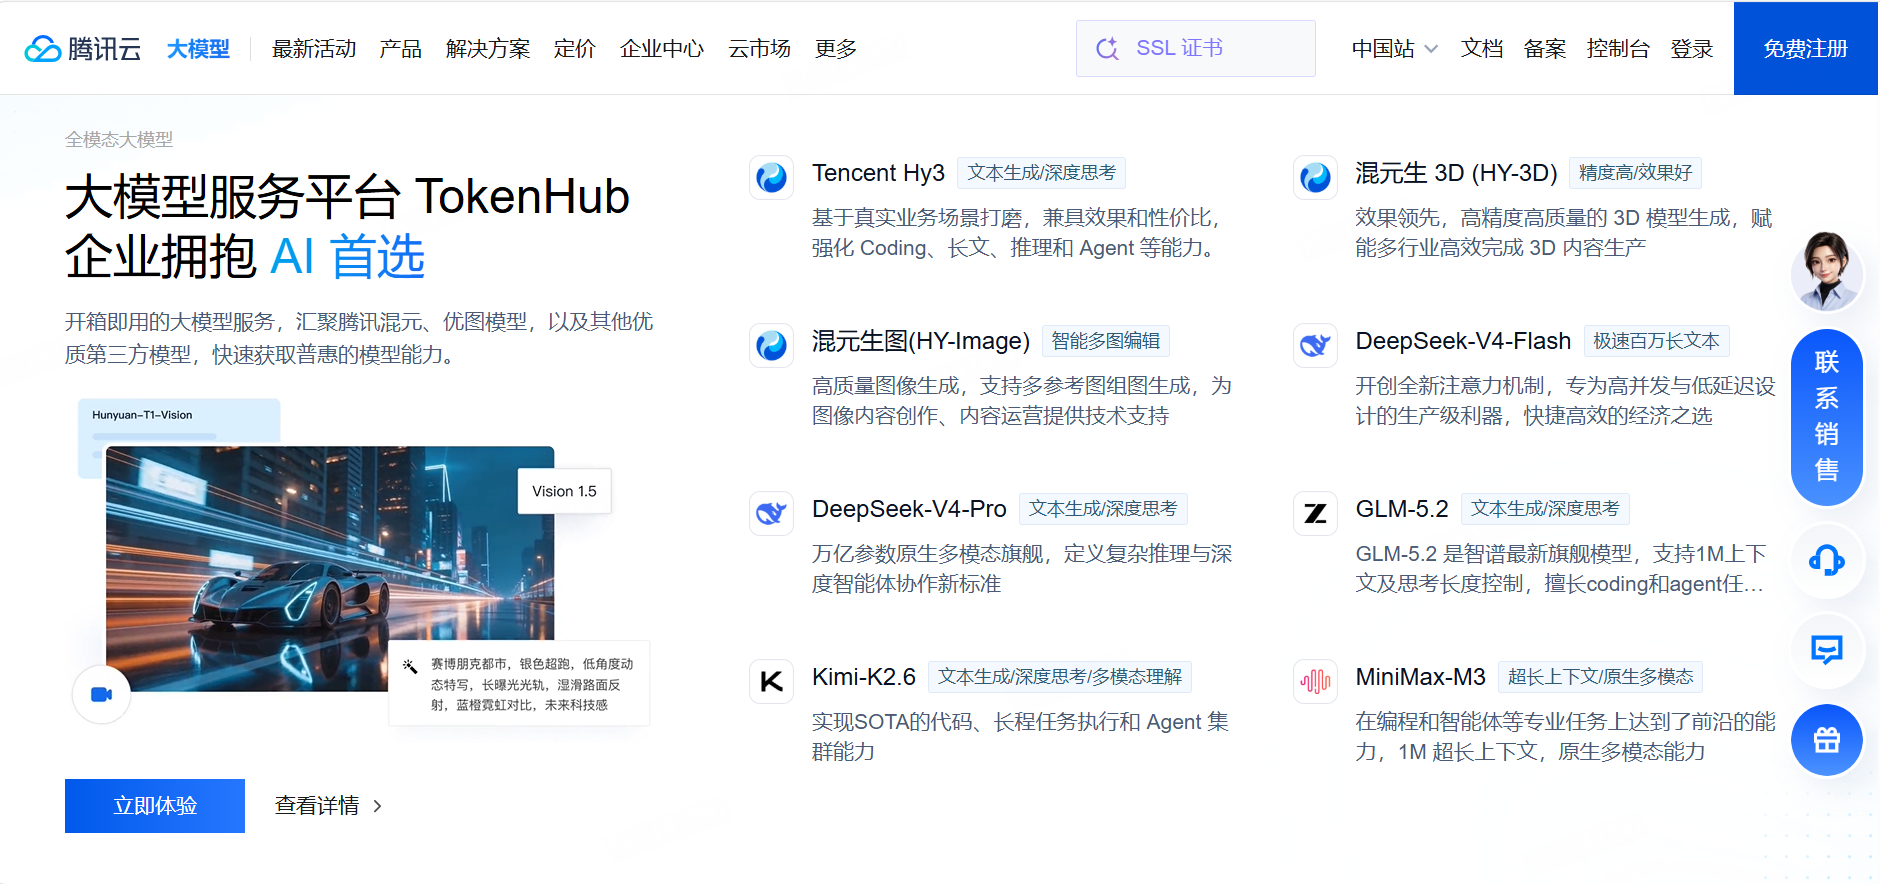Click the 登录 link
The image size is (1880, 884).
tap(1692, 48)
